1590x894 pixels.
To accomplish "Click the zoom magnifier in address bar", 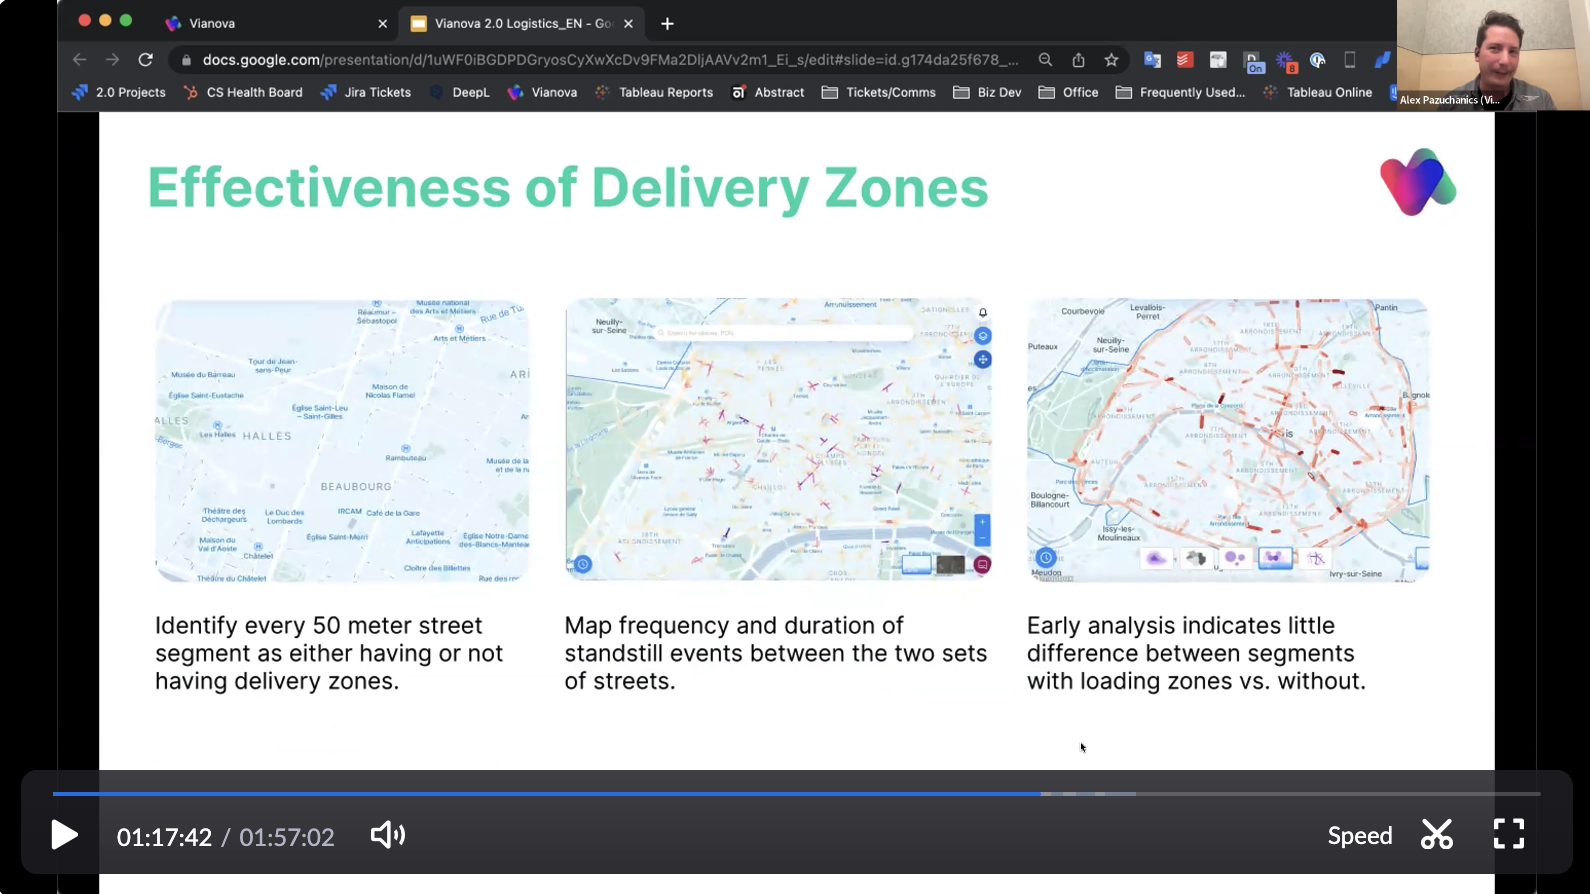I will (x=1045, y=60).
